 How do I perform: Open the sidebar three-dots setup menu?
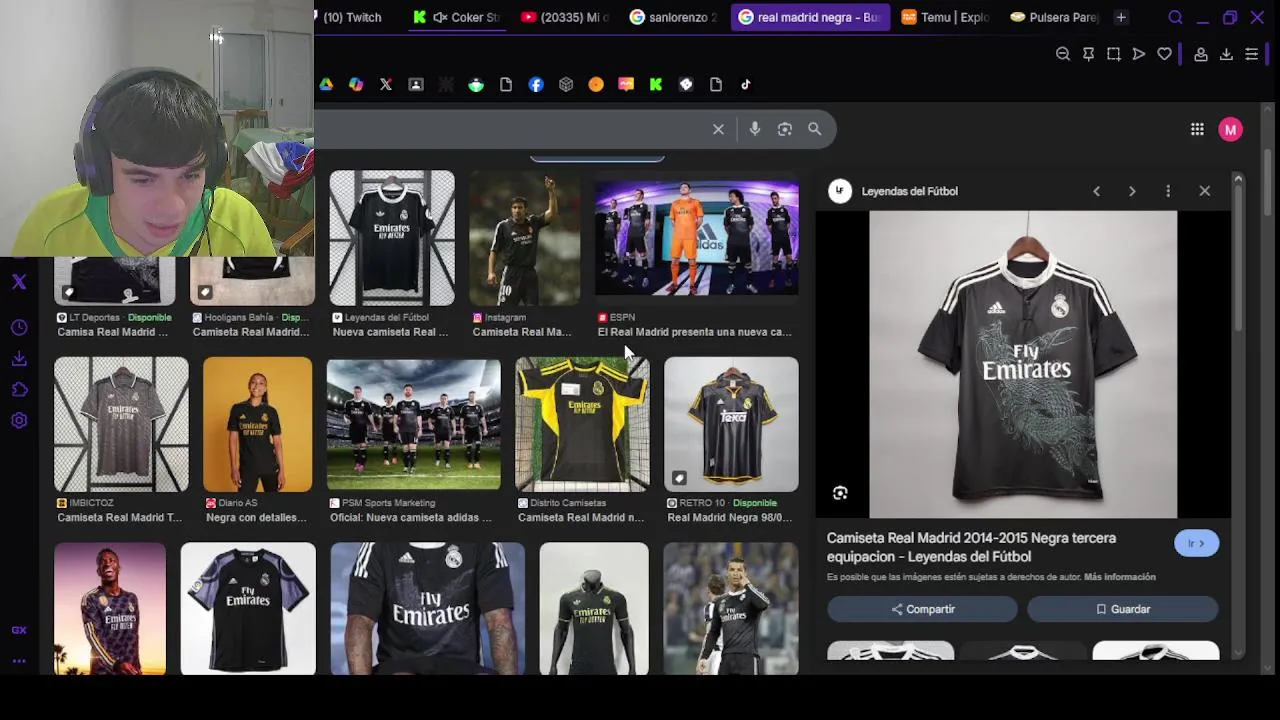19,661
